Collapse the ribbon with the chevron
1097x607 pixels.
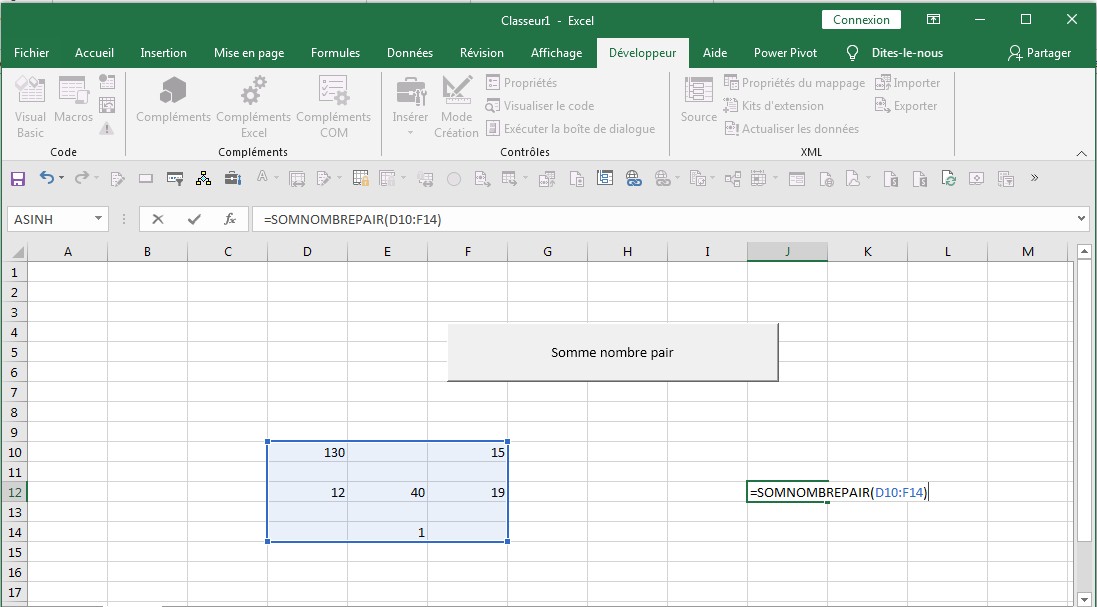(1082, 154)
